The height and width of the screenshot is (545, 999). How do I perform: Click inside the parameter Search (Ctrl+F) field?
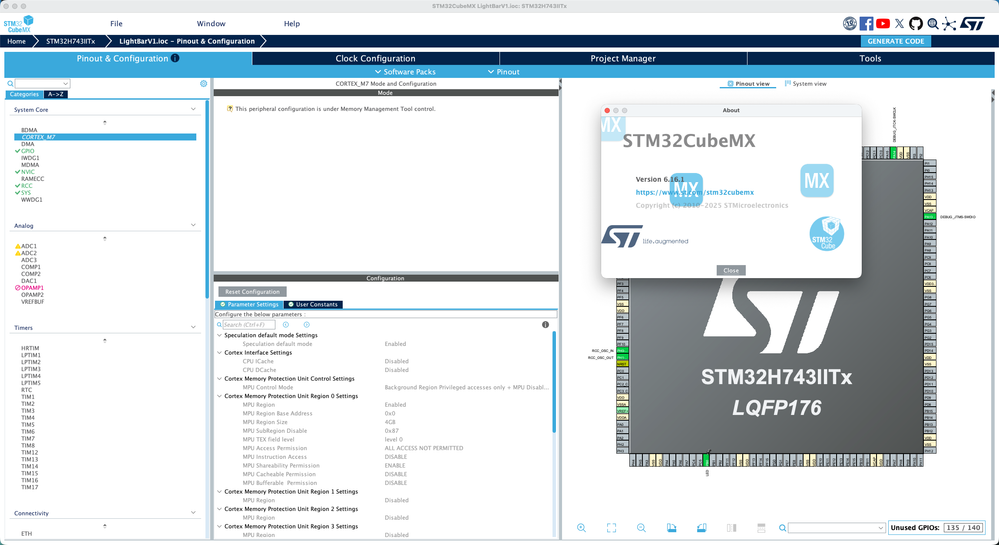[x=248, y=324]
